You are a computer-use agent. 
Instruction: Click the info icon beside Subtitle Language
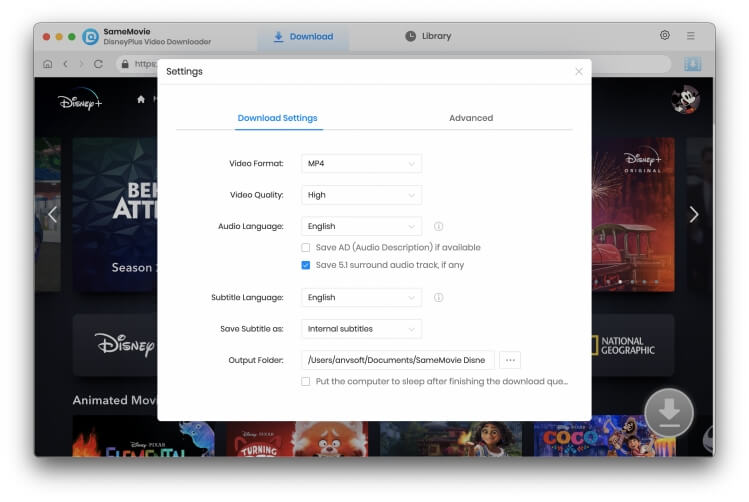(438, 298)
